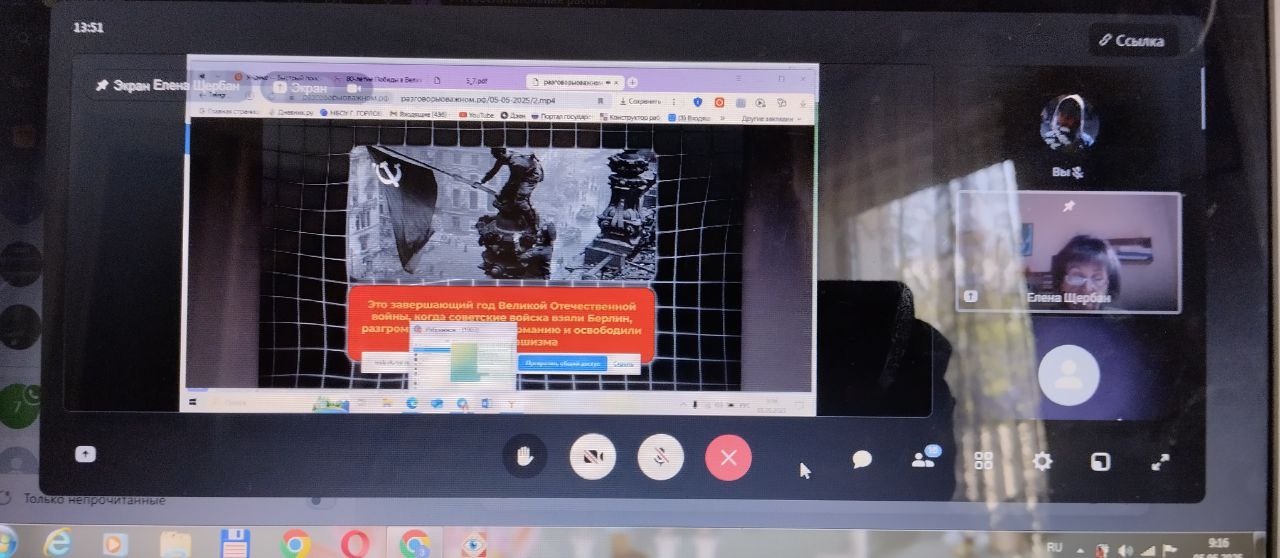Viewport: 1280px width, 558px height.
Task: Click the blue shield extension icon
Action: (x=697, y=102)
